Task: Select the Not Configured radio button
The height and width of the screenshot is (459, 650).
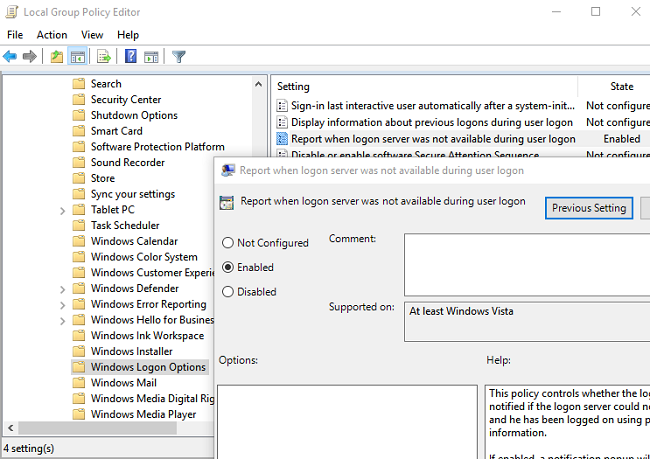Action: pos(228,243)
